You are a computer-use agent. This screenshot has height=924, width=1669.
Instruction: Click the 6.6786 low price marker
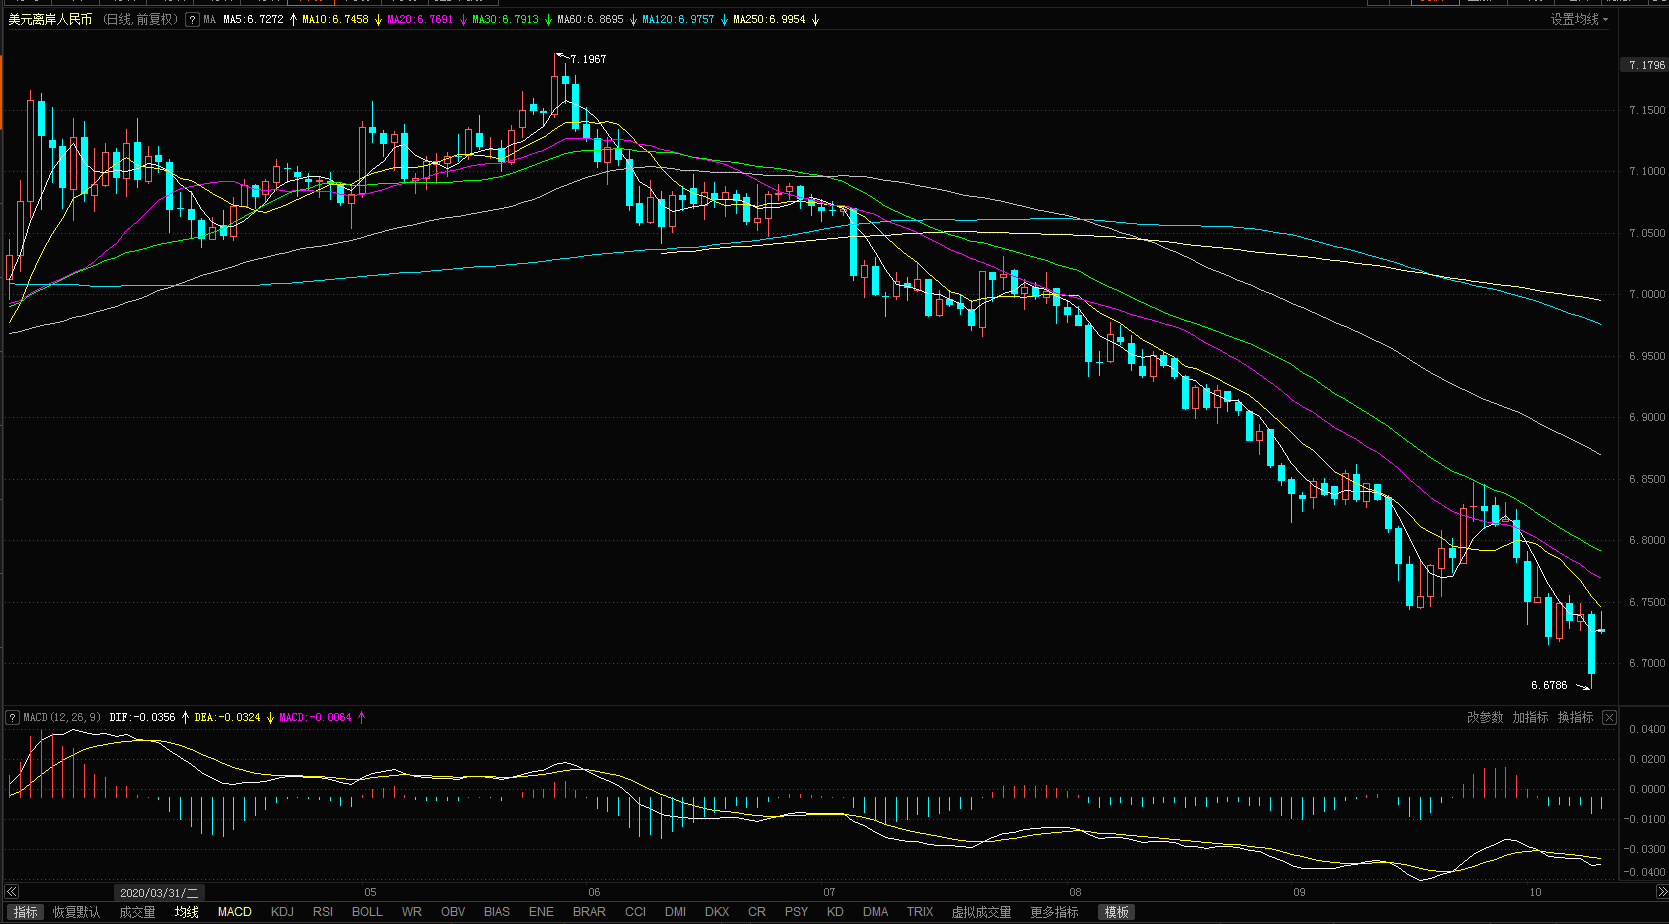1549,685
